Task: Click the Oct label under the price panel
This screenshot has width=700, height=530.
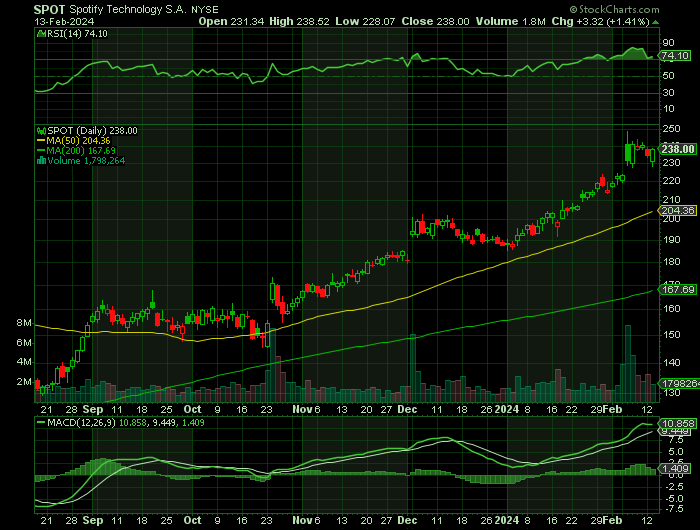Action: pos(192,409)
